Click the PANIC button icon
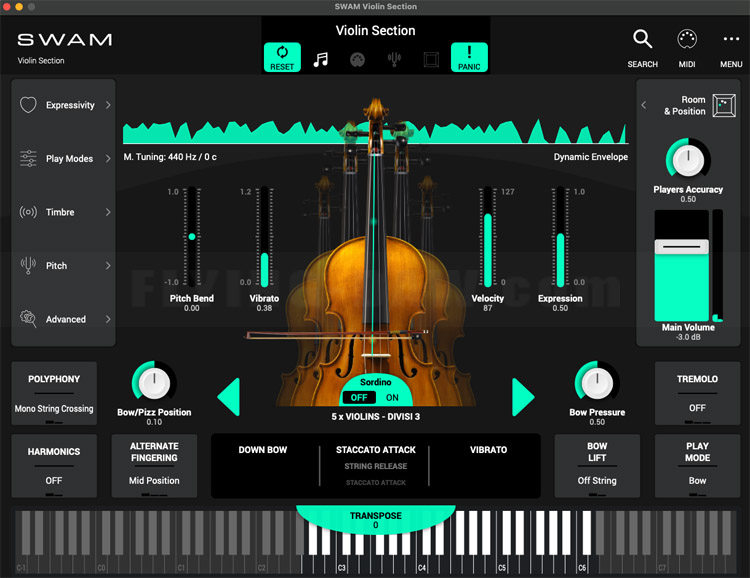The width and height of the screenshot is (750, 578). [x=469, y=57]
